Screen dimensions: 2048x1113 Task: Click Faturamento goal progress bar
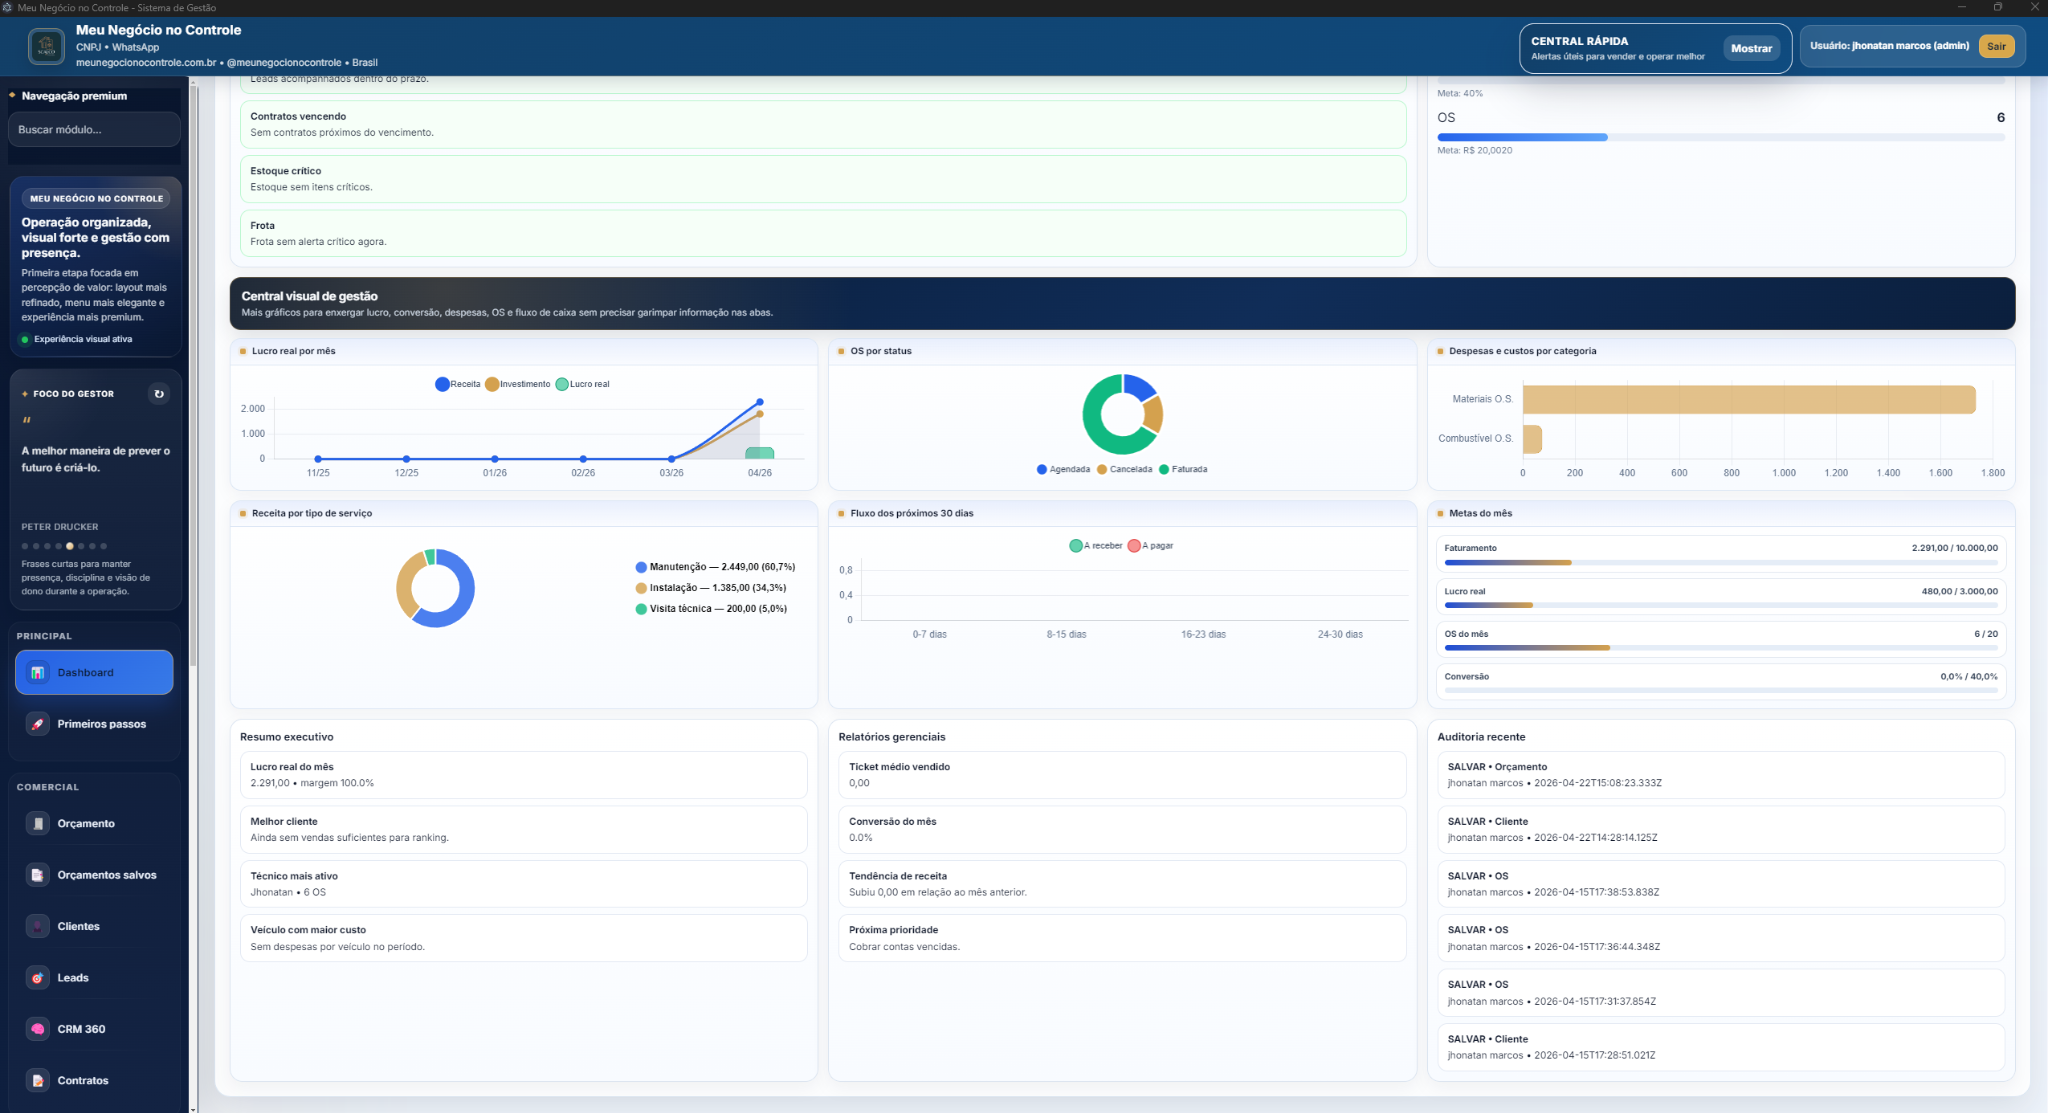point(1720,563)
